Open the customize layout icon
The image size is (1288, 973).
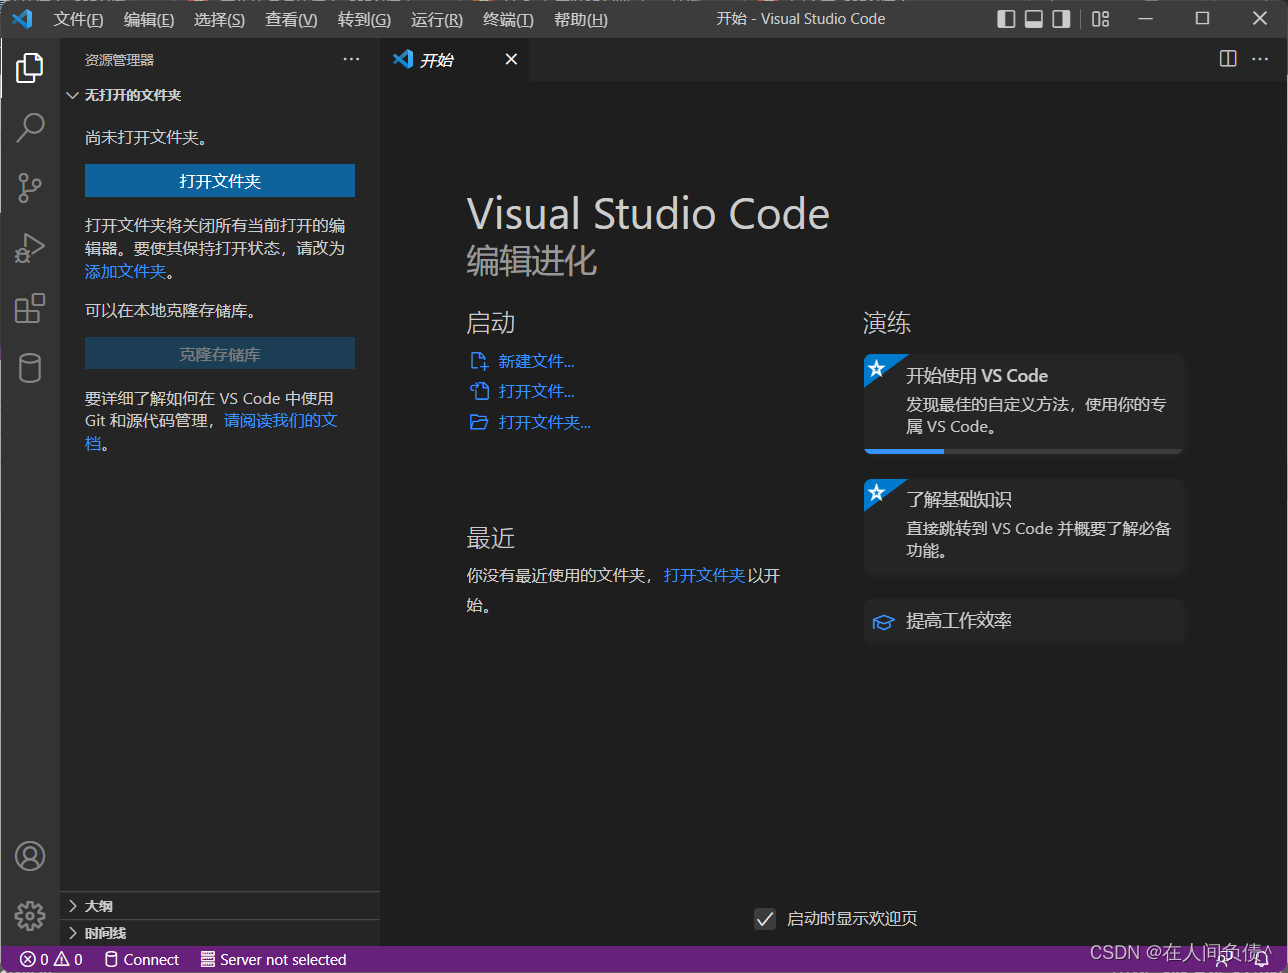[1101, 19]
